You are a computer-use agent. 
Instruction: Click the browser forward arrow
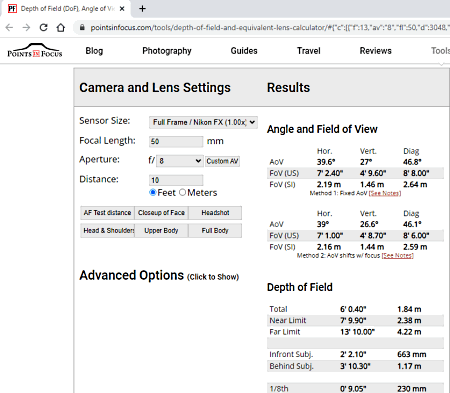pos(26,27)
